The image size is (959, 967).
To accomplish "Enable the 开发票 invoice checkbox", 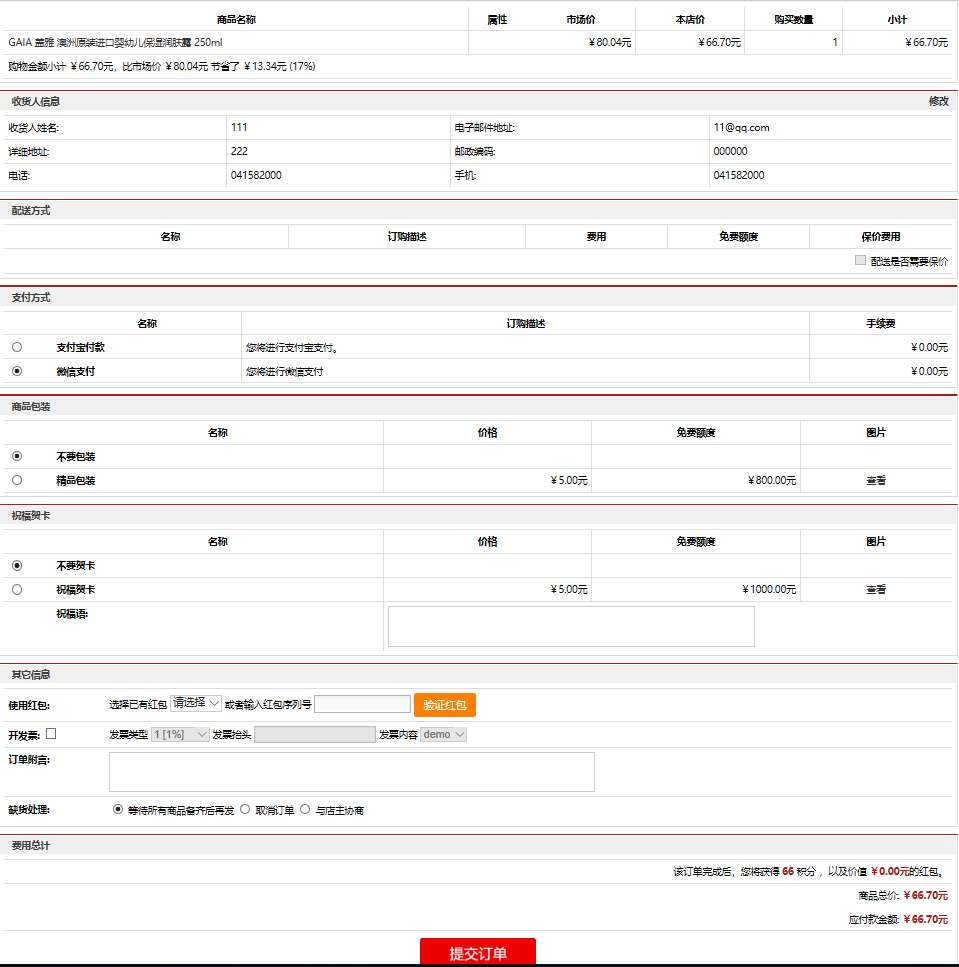I will tap(51, 734).
